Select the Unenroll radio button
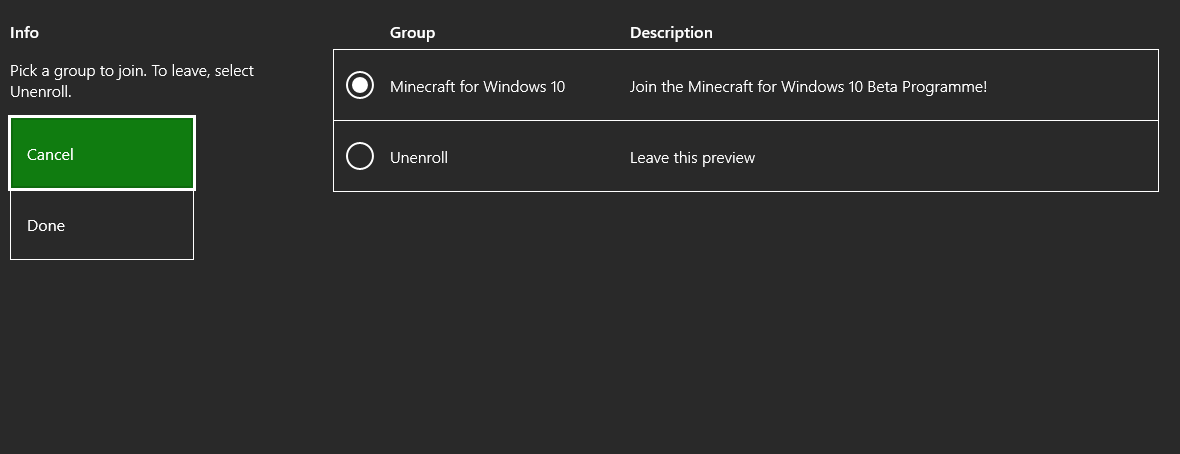 (360, 156)
